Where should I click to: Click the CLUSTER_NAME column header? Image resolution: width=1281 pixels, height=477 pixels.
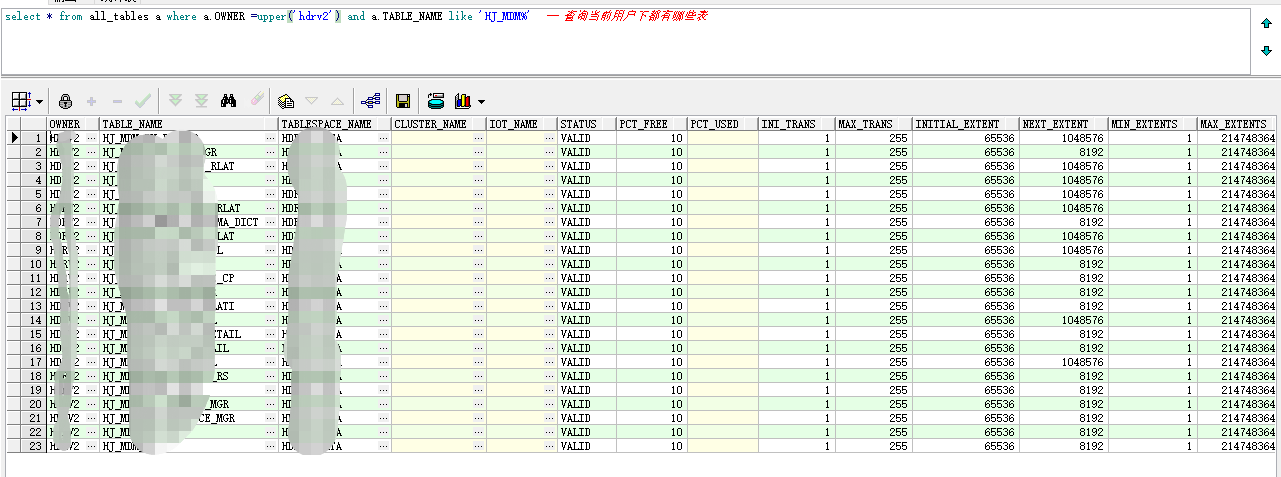(439, 124)
